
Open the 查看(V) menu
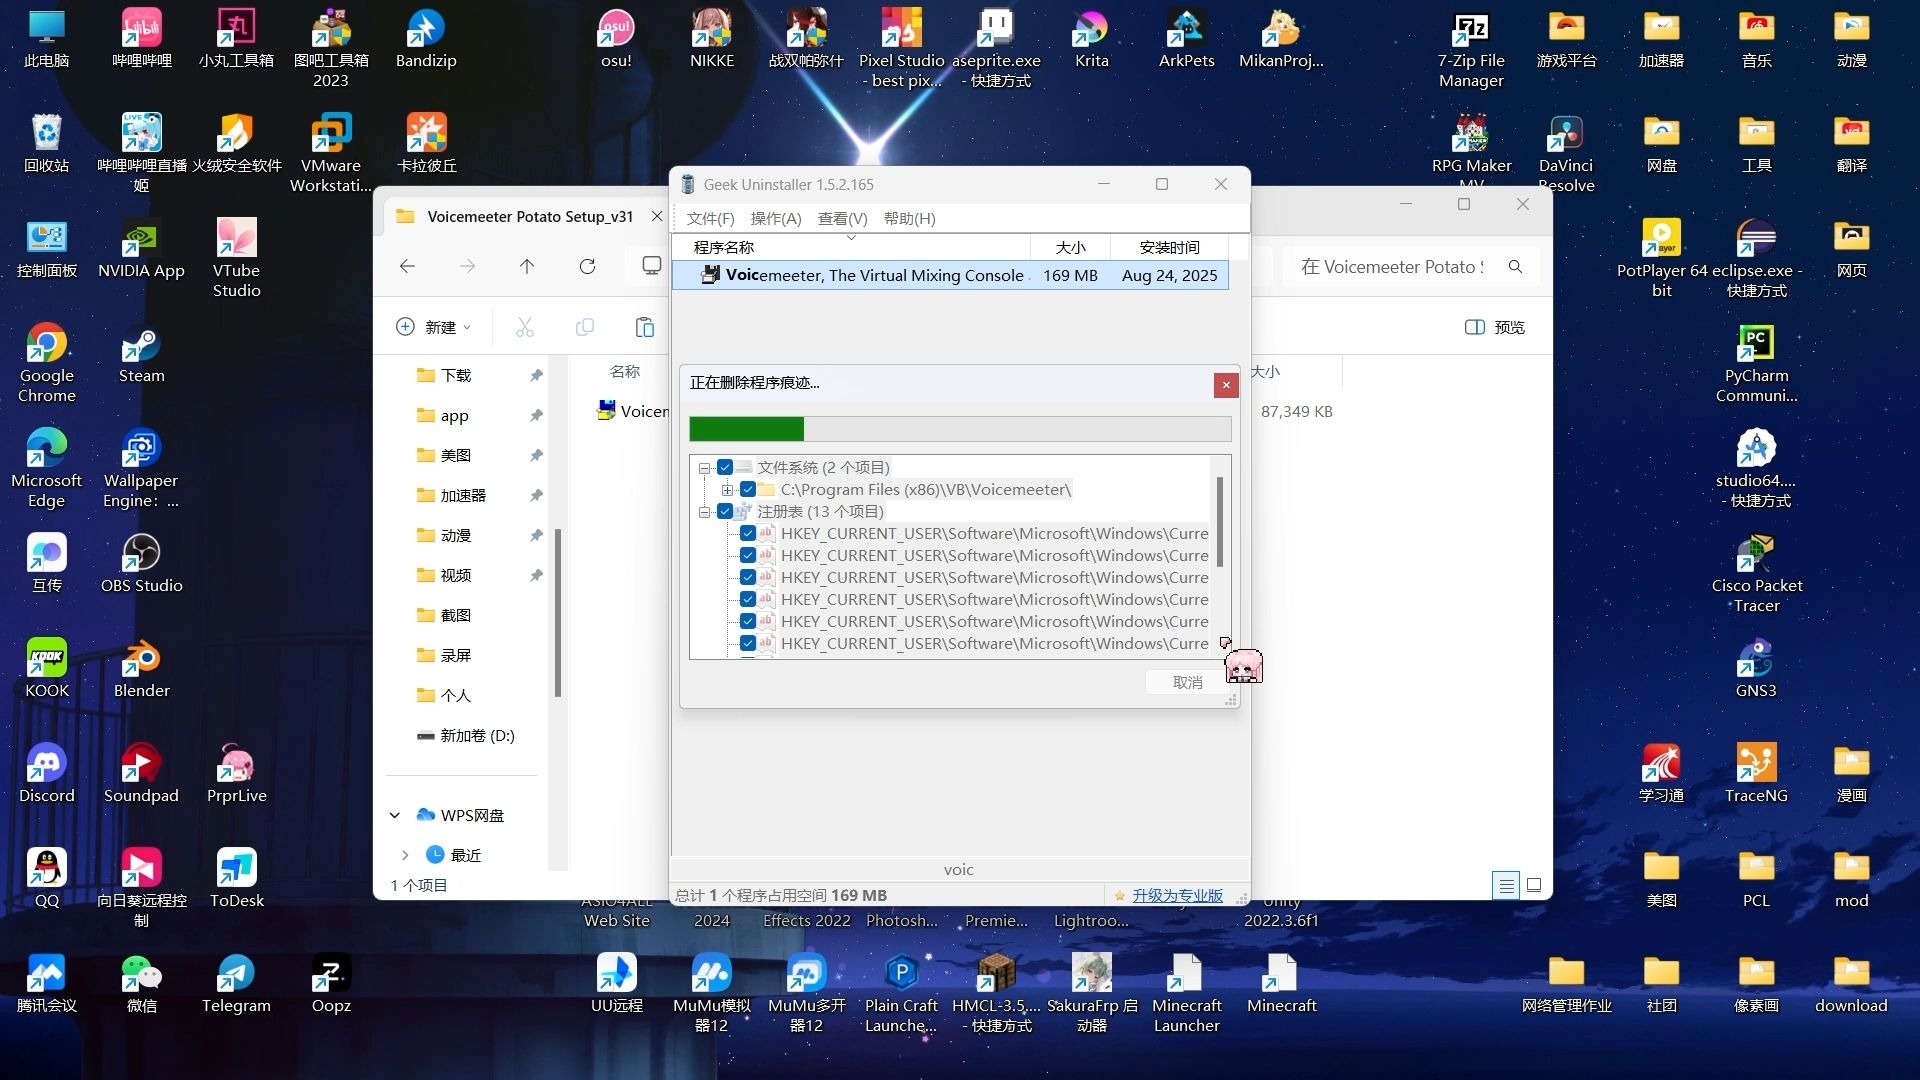tap(842, 218)
